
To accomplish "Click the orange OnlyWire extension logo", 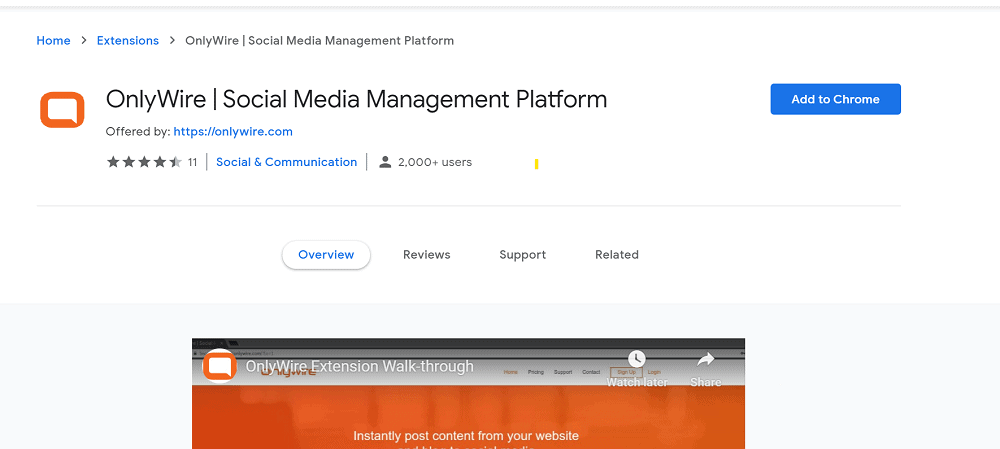I will (x=62, y=110).
